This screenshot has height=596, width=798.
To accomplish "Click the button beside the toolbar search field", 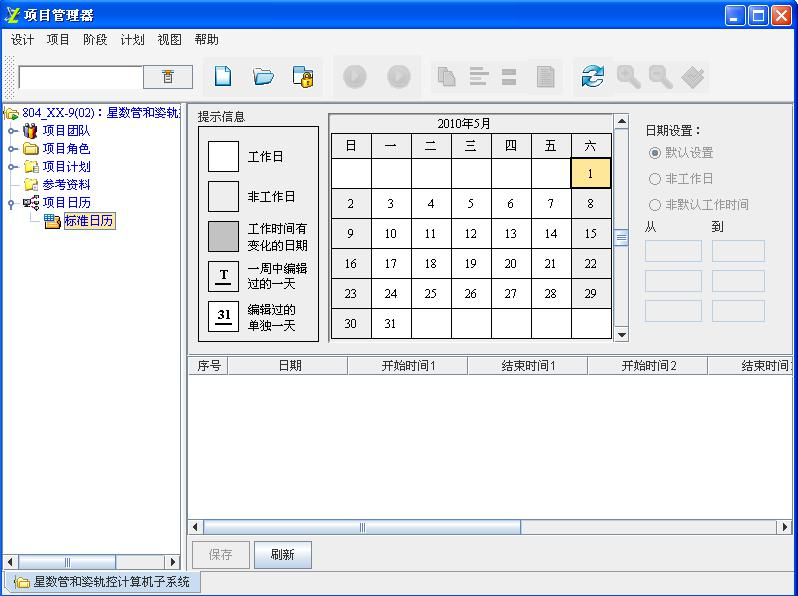I will (168, 77).
